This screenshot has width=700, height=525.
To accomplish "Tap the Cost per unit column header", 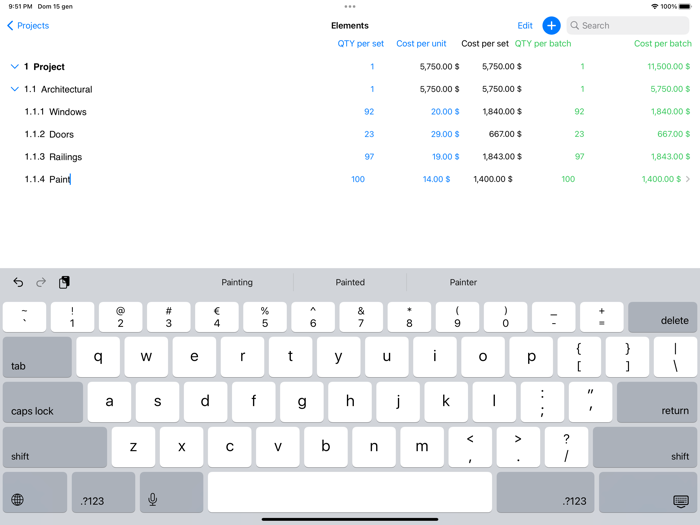I will [x=421, y=43].
